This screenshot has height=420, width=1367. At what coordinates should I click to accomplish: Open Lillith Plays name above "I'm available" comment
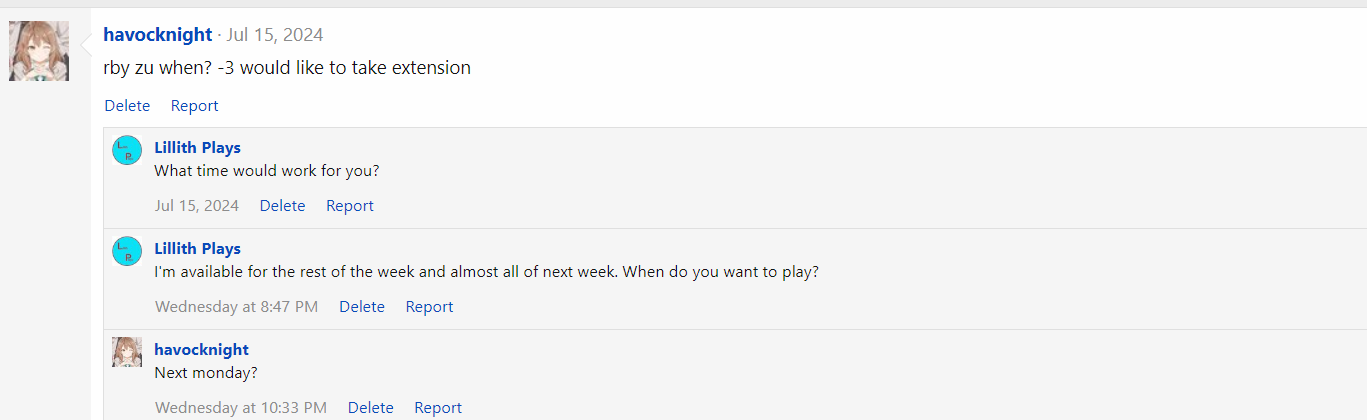[x=197, y=249]
